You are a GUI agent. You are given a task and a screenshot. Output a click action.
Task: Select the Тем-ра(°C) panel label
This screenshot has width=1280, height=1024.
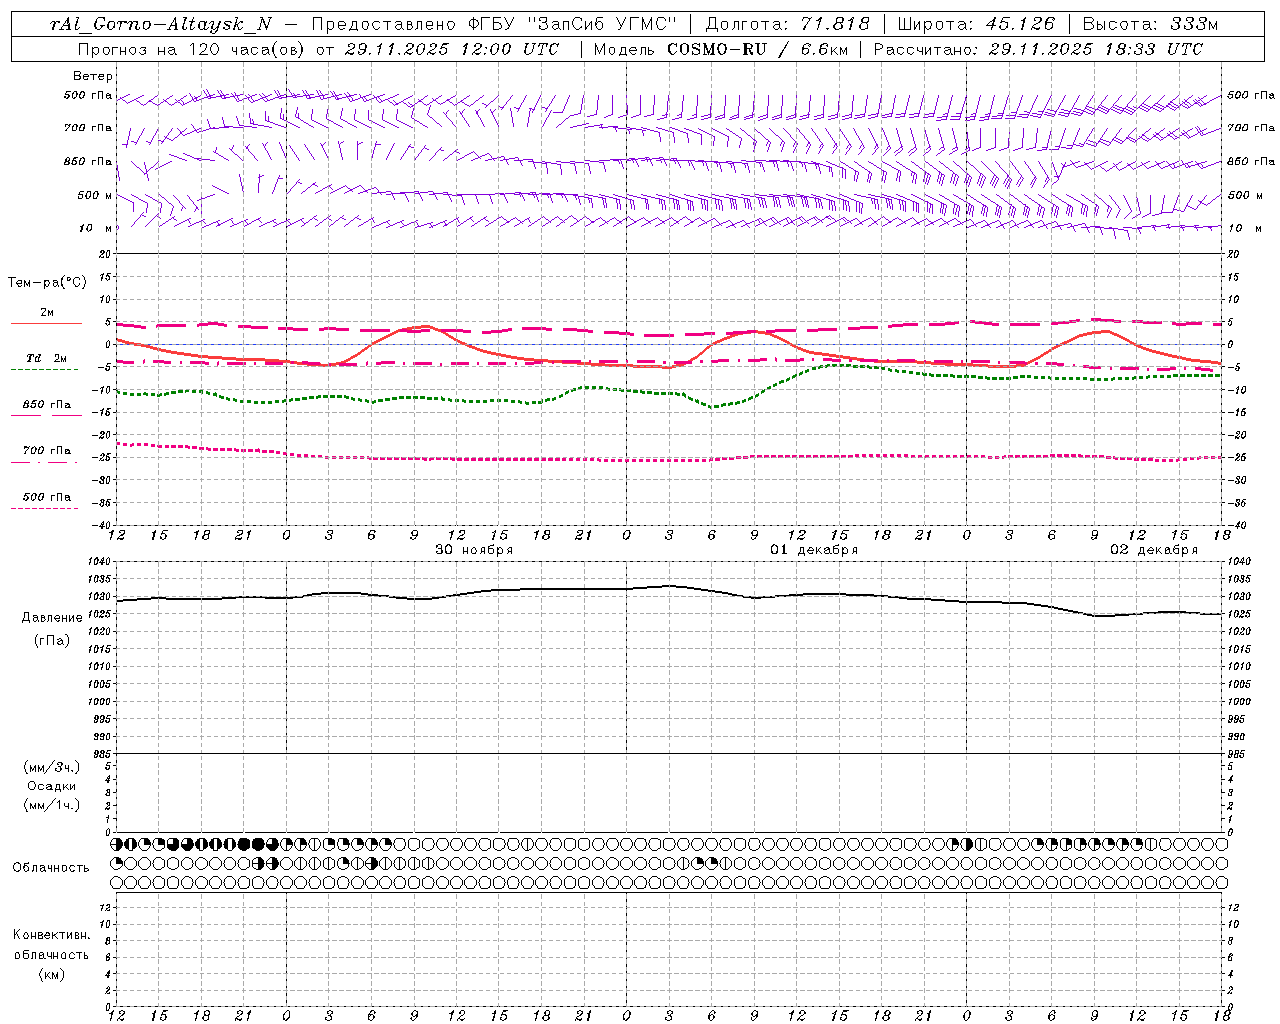point(47,283)
